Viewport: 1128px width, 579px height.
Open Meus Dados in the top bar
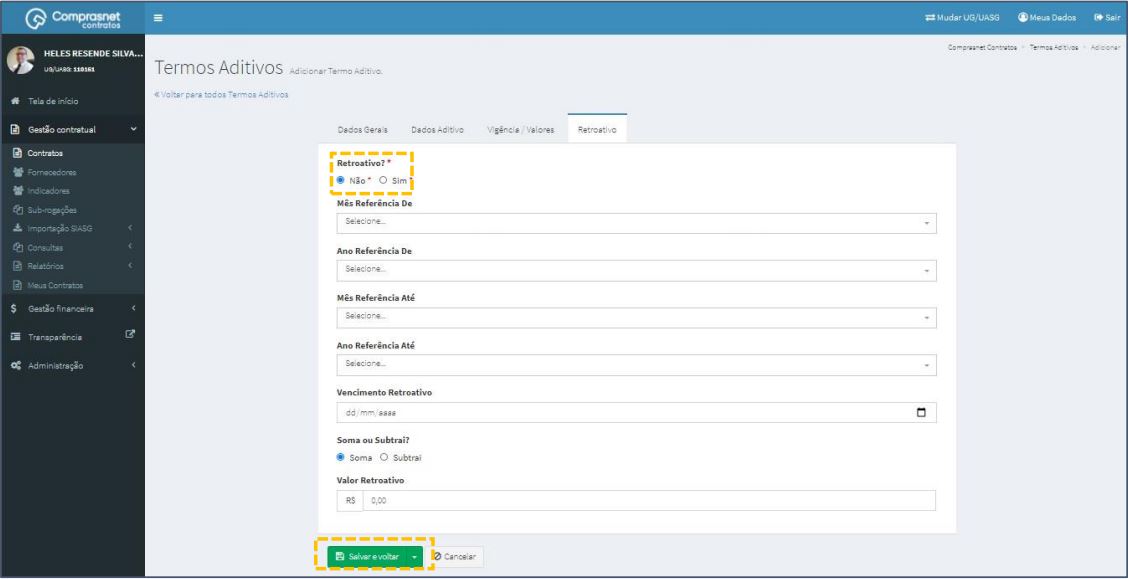click(1047, 18)
